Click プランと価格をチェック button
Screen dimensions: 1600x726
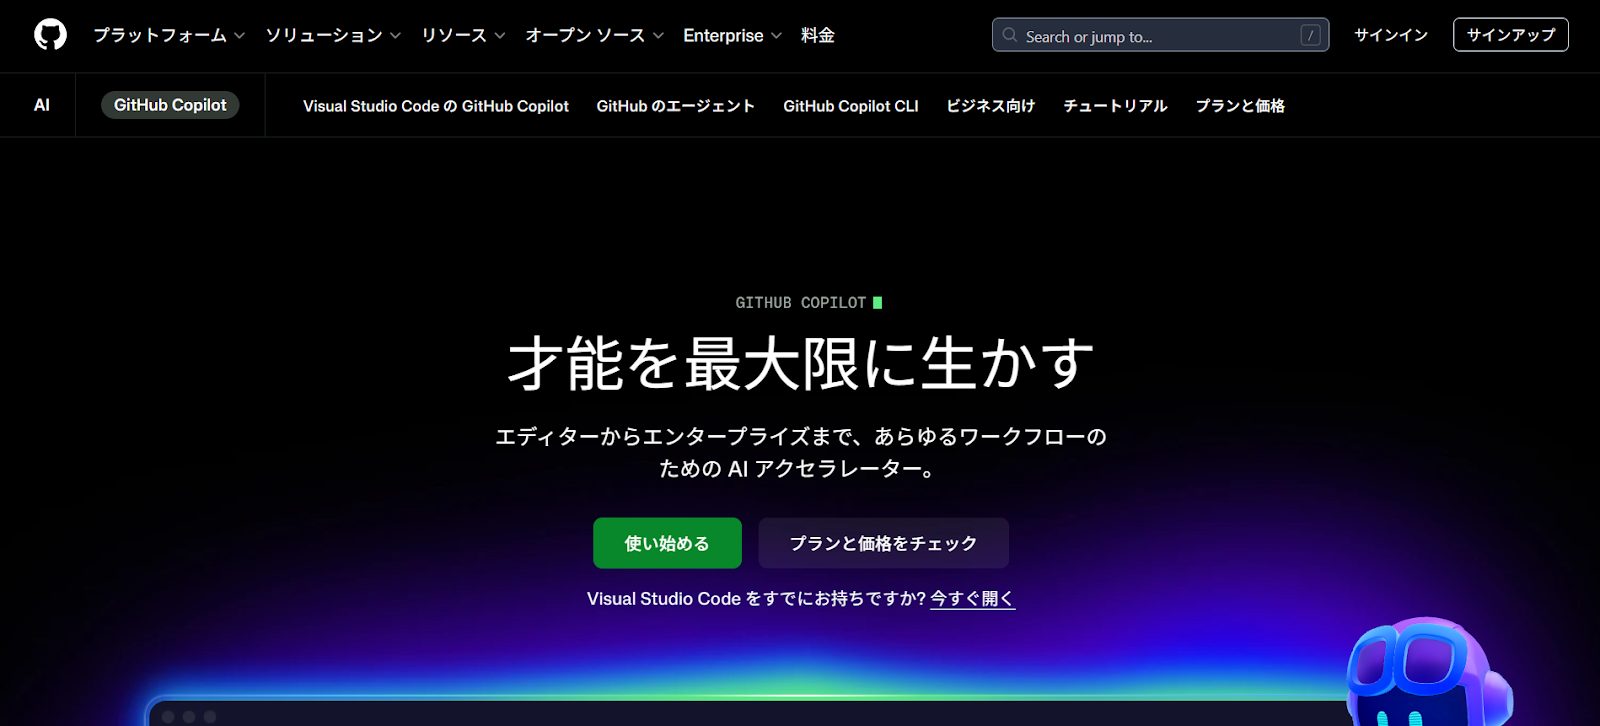(x=883, y=543)
